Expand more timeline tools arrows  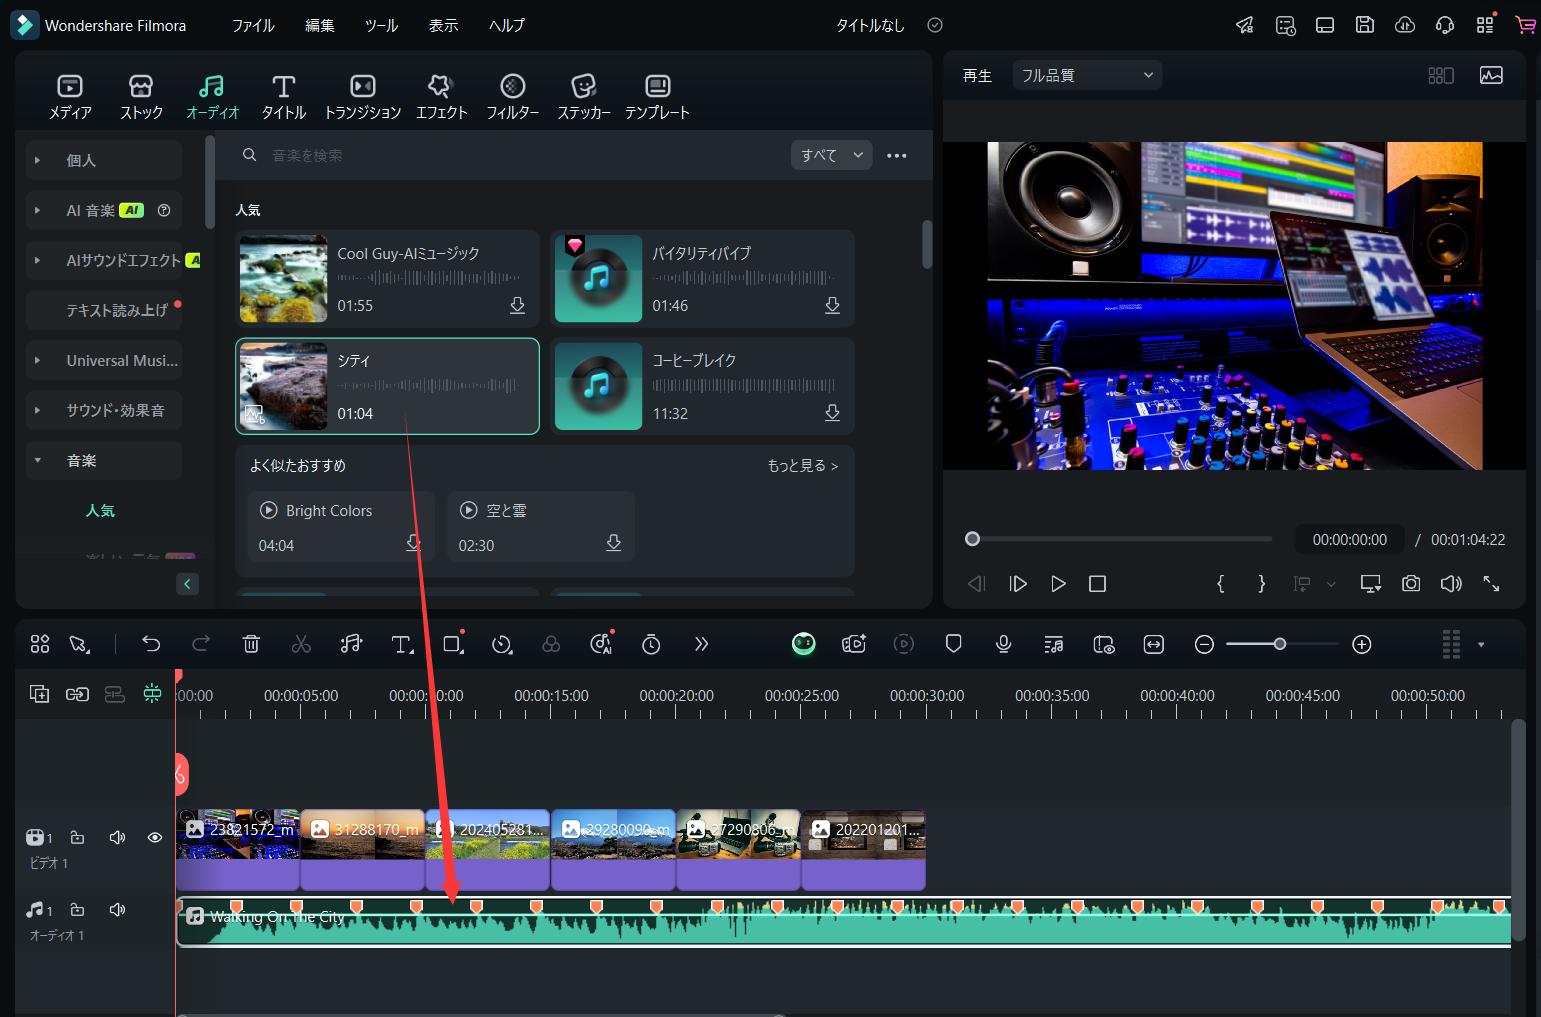tap(701, 644)
